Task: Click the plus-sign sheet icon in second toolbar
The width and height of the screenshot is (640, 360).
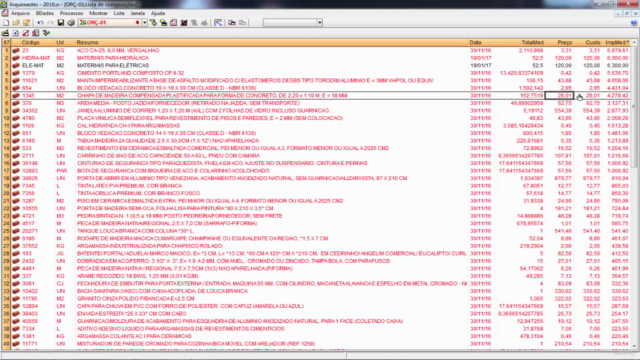Action: (16, 33)
